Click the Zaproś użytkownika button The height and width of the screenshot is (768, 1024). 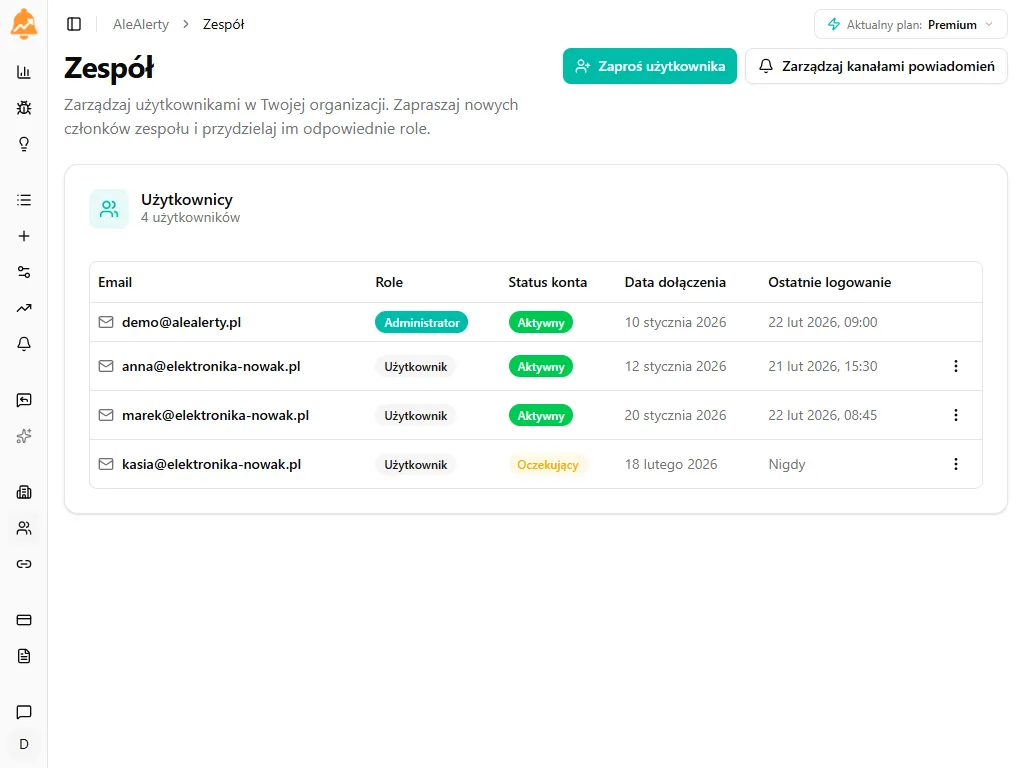point(650,66)
